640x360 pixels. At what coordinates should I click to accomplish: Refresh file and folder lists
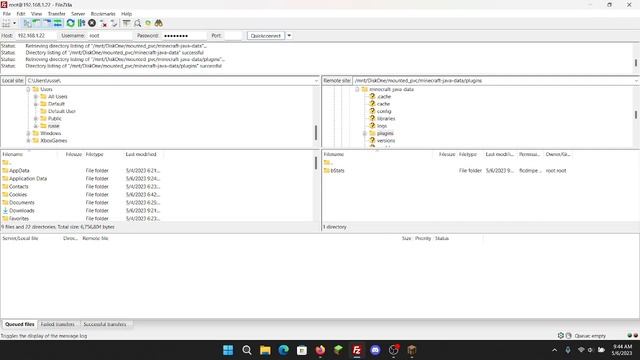71,23
